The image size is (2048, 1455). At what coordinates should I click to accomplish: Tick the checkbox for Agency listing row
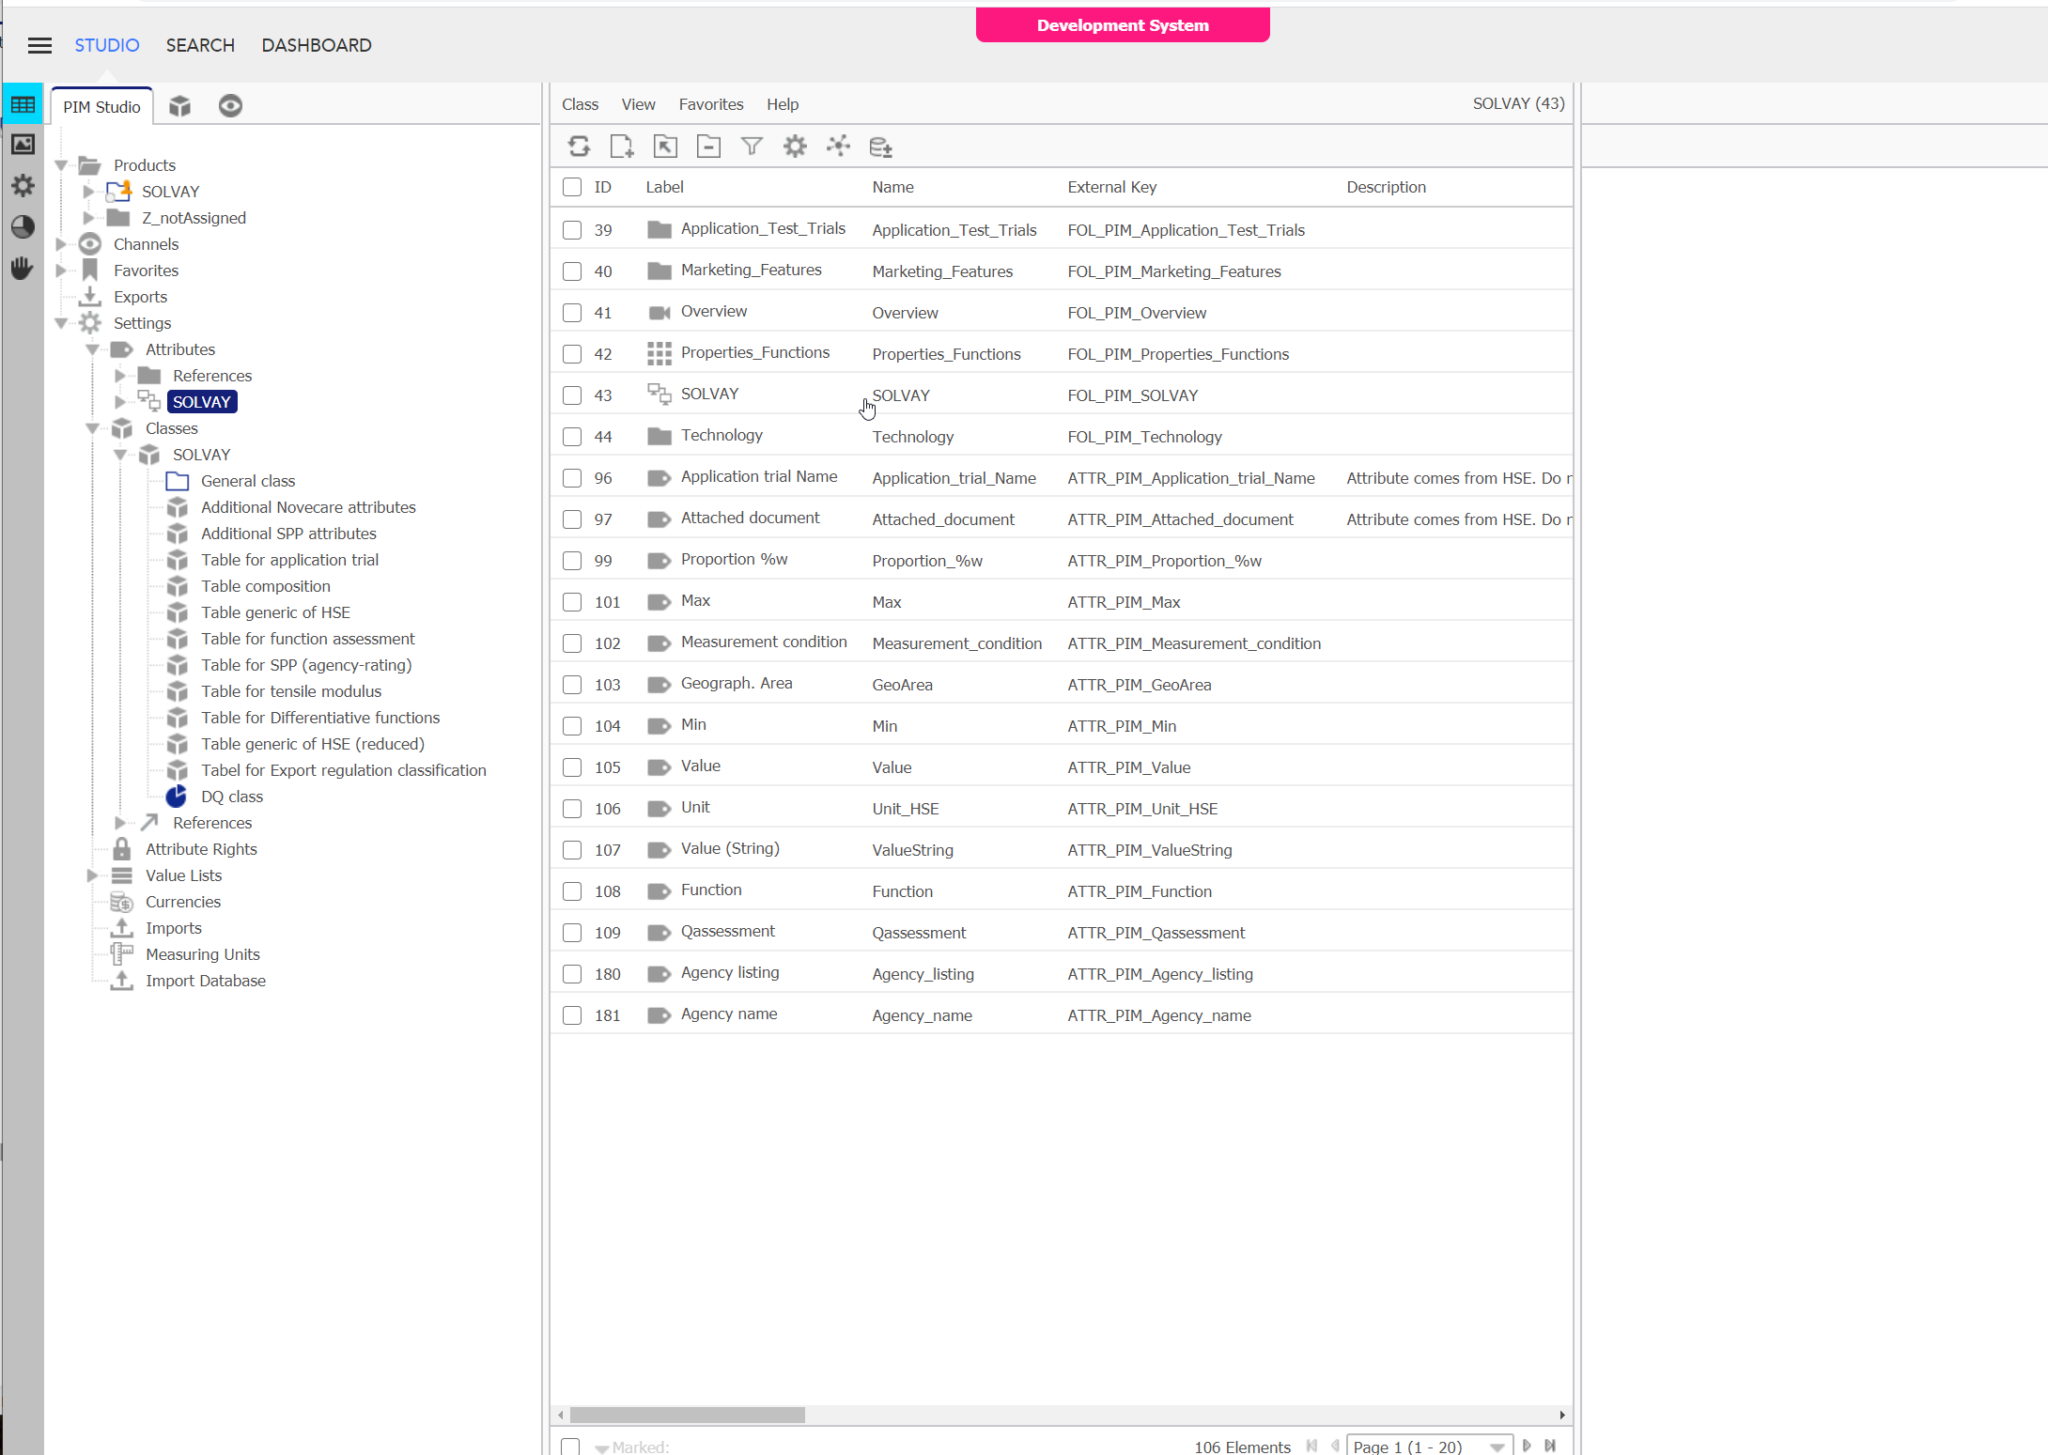tap(572, 974)
